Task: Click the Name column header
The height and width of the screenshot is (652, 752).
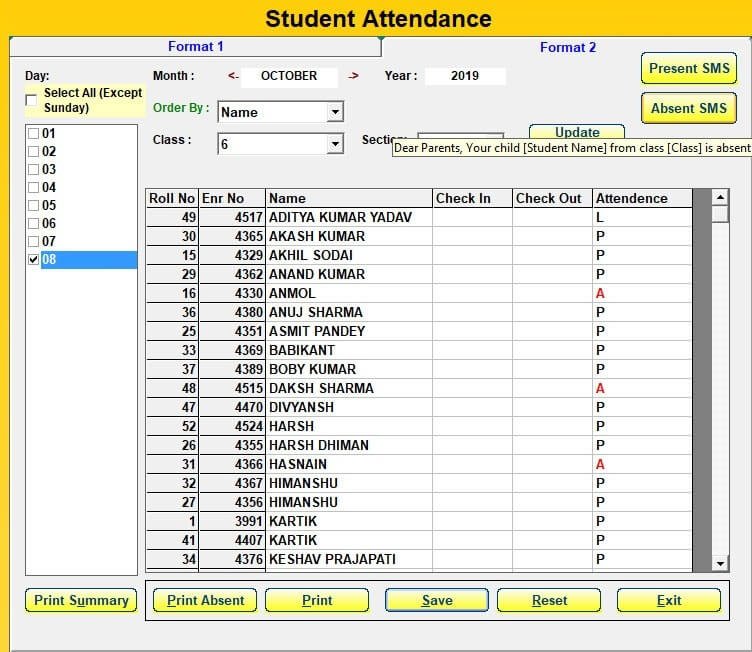Action: [349, 198]
